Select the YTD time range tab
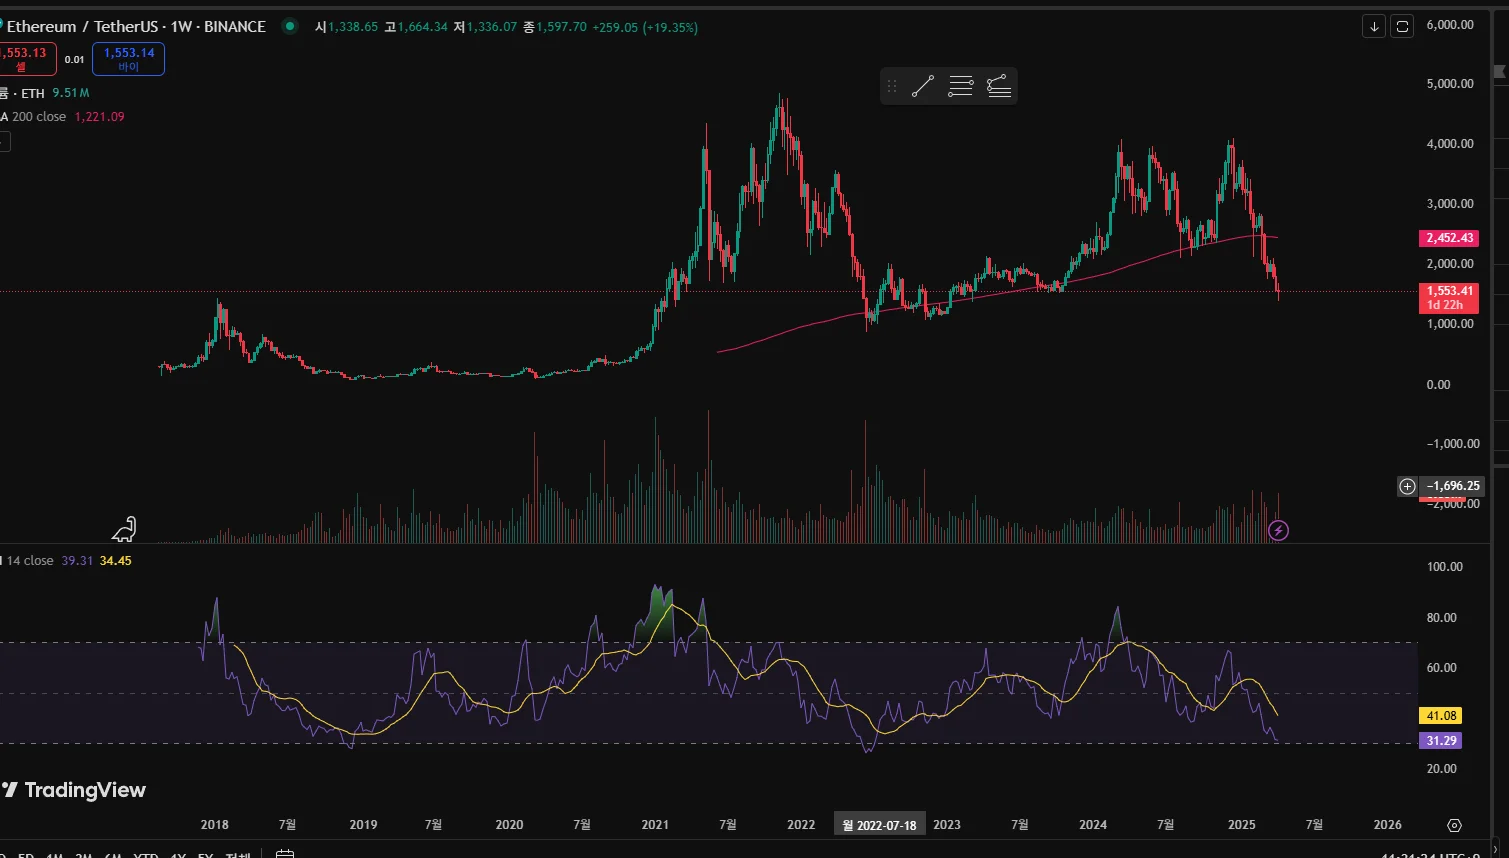This screenshot has width=1509, height=858. (146, 855)
